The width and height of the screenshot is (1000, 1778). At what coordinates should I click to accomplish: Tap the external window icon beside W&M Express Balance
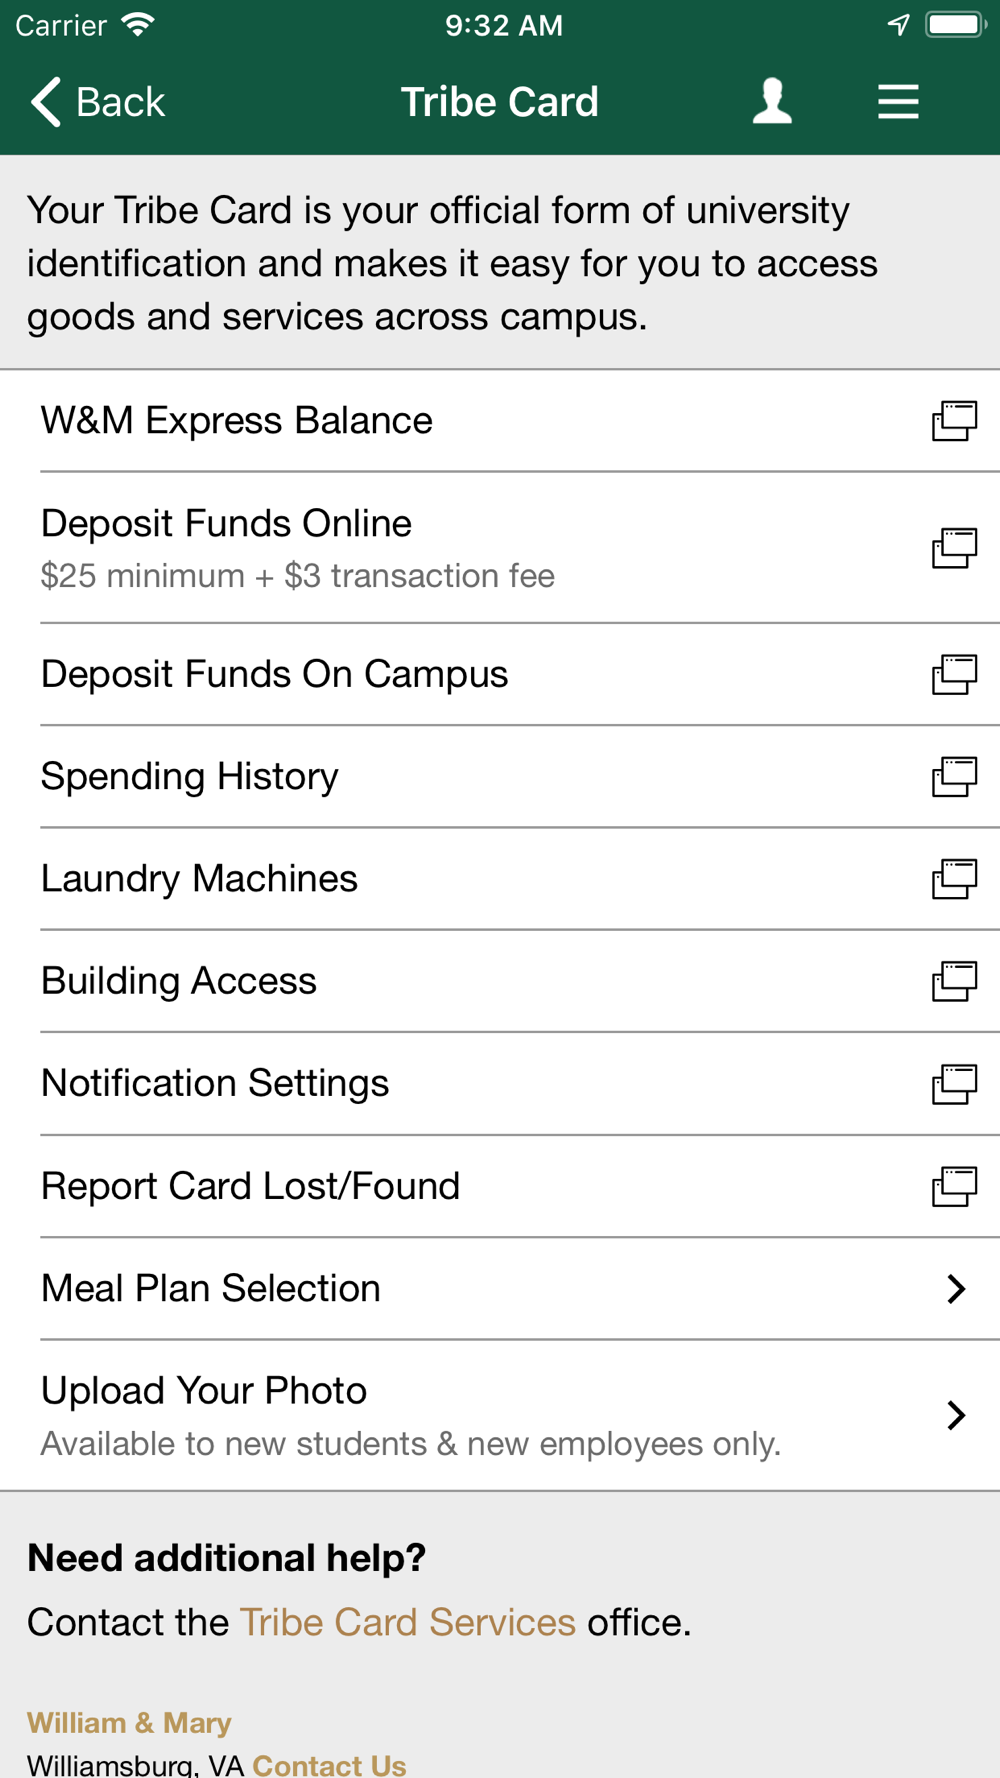click(954, 421)
